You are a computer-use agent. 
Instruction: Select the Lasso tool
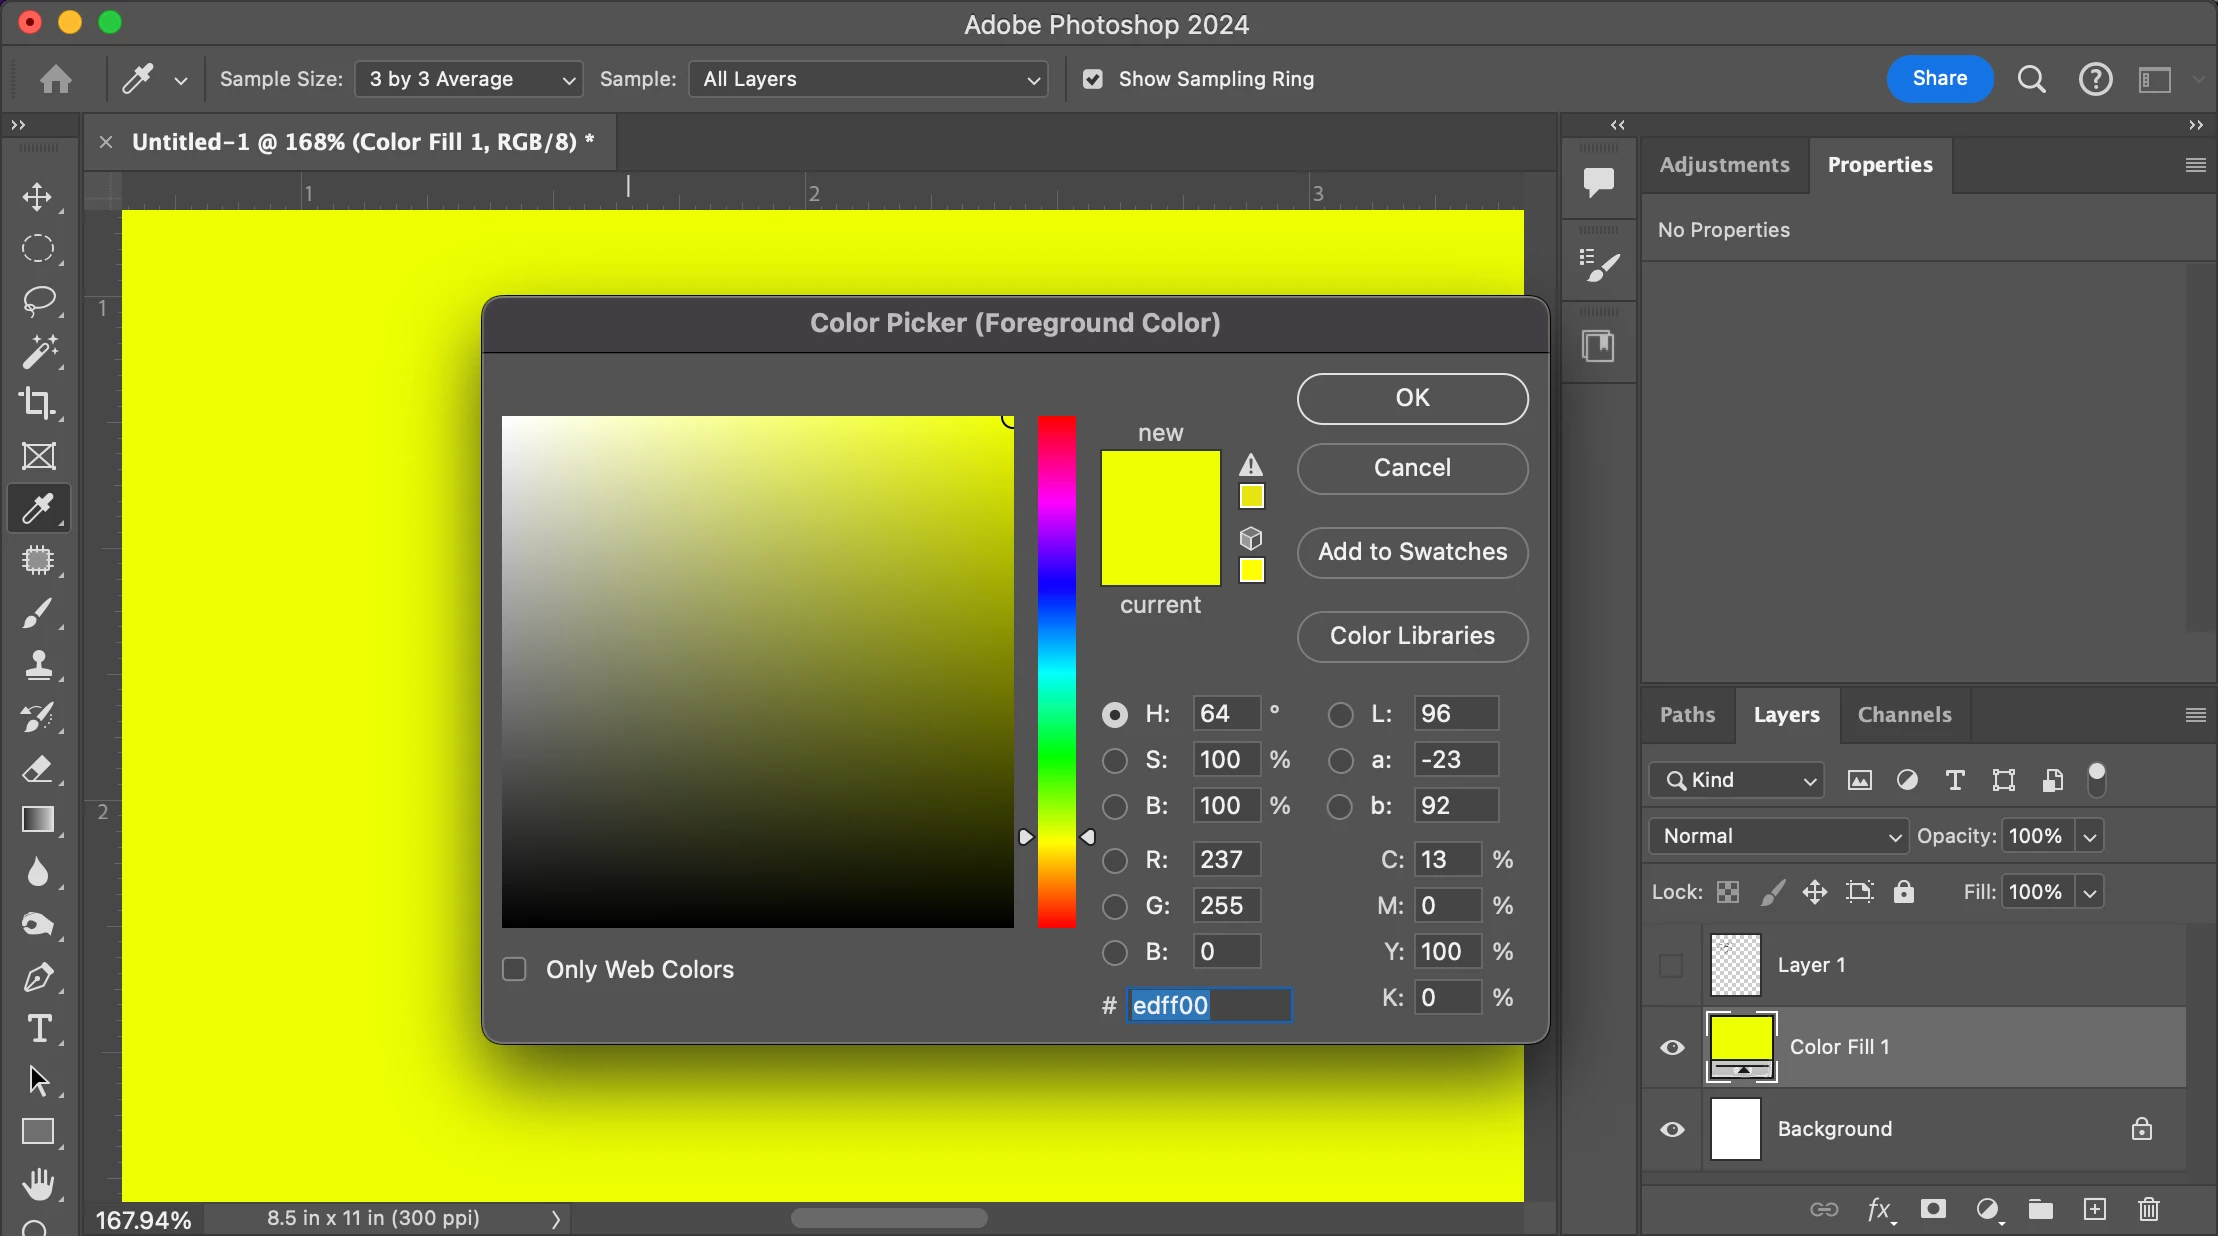point(38,300)
